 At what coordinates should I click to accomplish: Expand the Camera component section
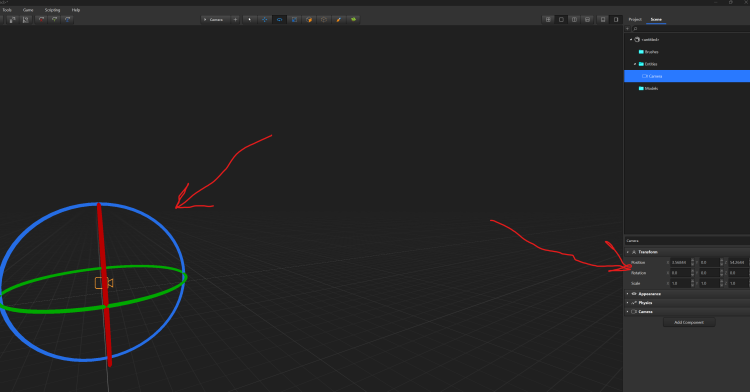[628, 312]
